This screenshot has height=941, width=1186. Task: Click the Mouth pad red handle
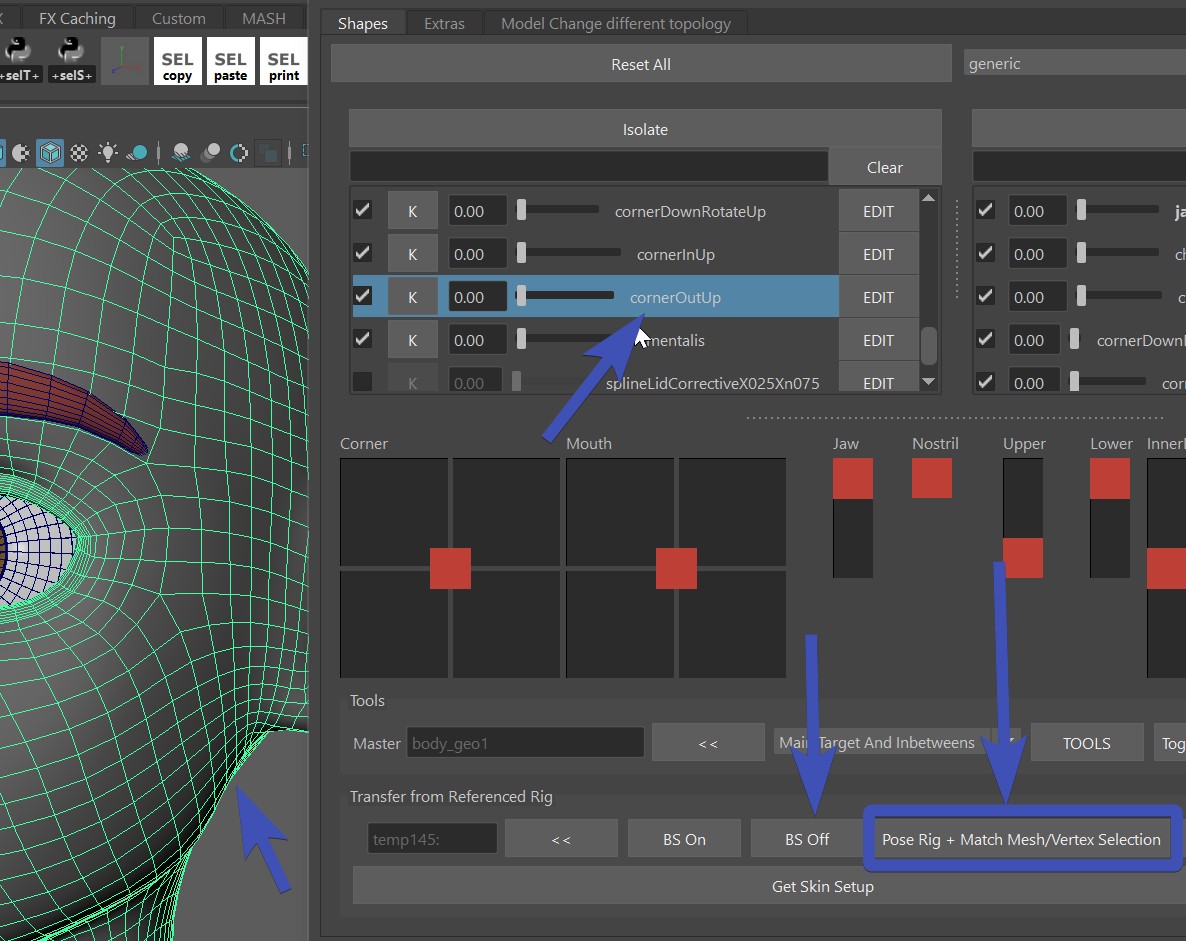(676, 568)
